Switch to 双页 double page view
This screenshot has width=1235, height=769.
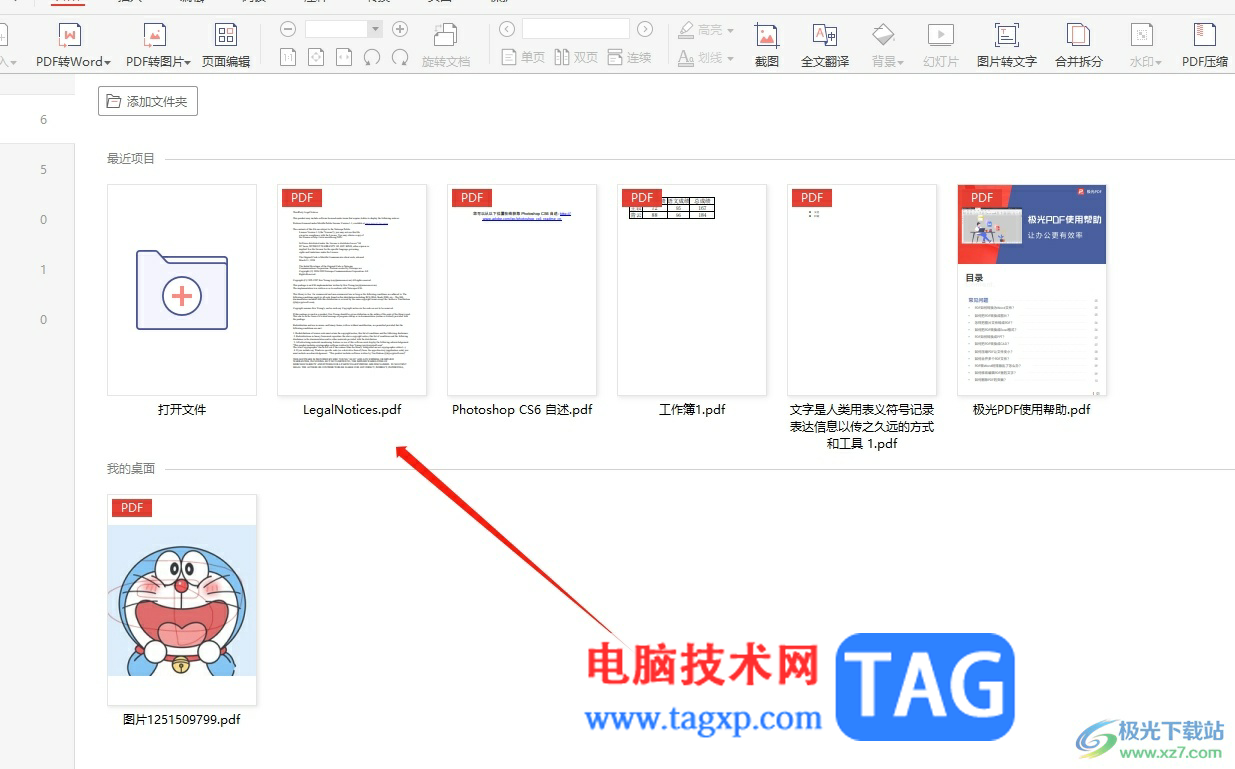tap(576, 57)
